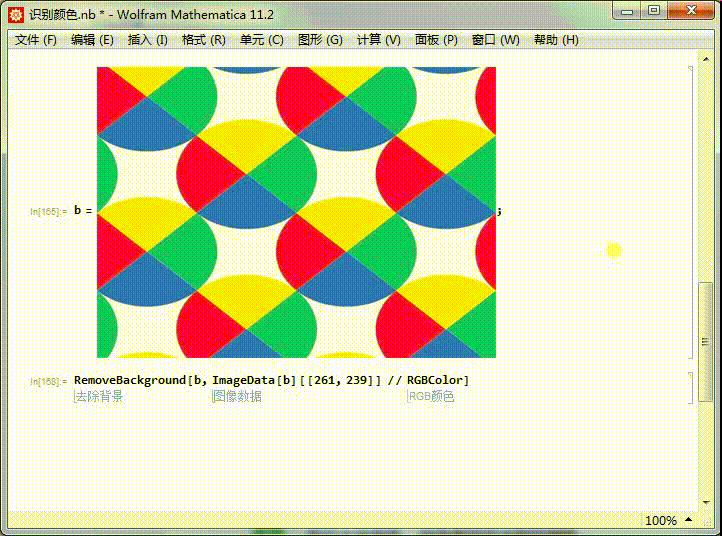This screenshot has height=536, width=722.
Task: Click scrollbar up arrow
Action: (706, 59)
